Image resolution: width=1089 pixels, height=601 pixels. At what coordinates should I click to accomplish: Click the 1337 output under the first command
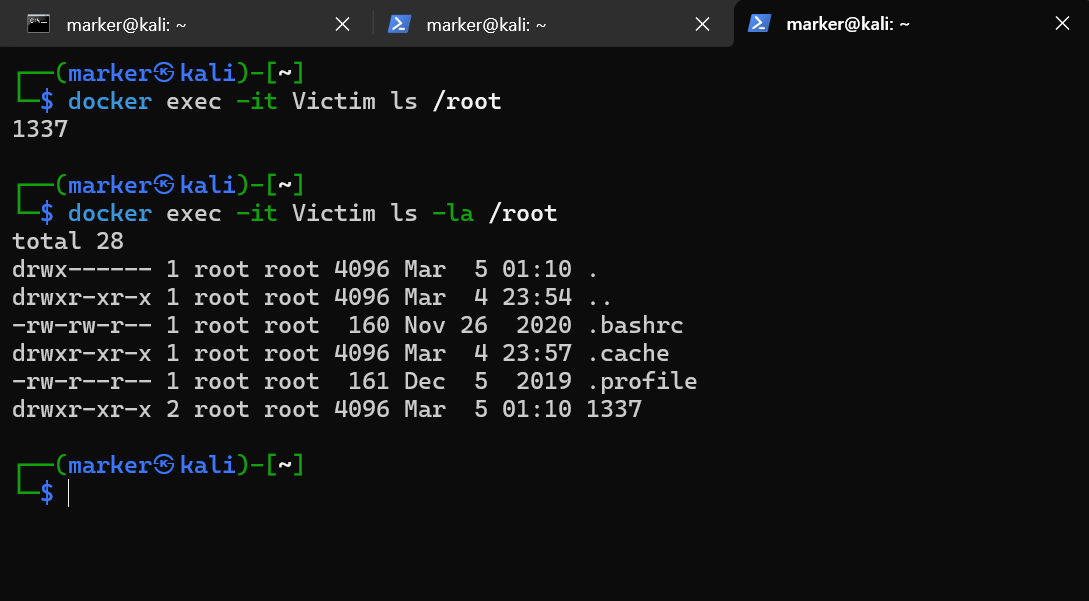click(40, 129)
